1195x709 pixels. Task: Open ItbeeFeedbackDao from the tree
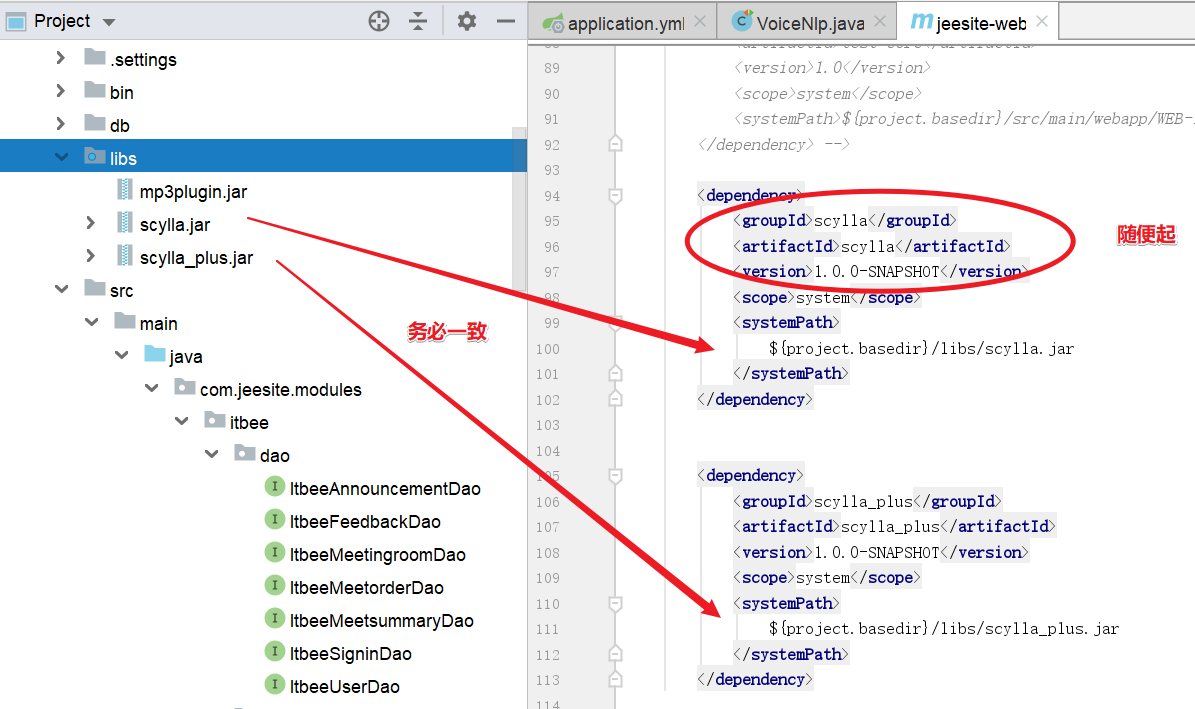(x=365, y=521)
